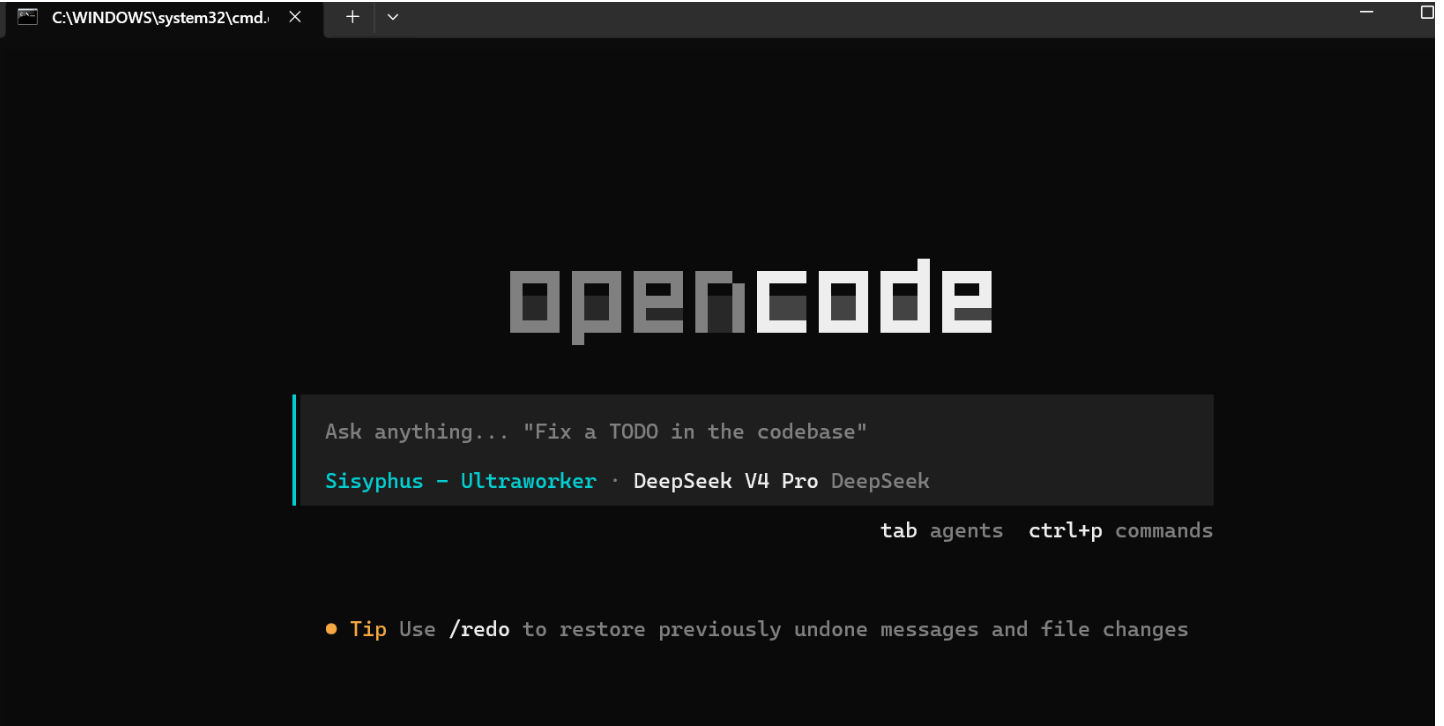Image resolution: width=1444 pixels, height=726 pixels.
Task: Click the Sisyphus - Ultraworker agent label
Action: tap(461, 481)
